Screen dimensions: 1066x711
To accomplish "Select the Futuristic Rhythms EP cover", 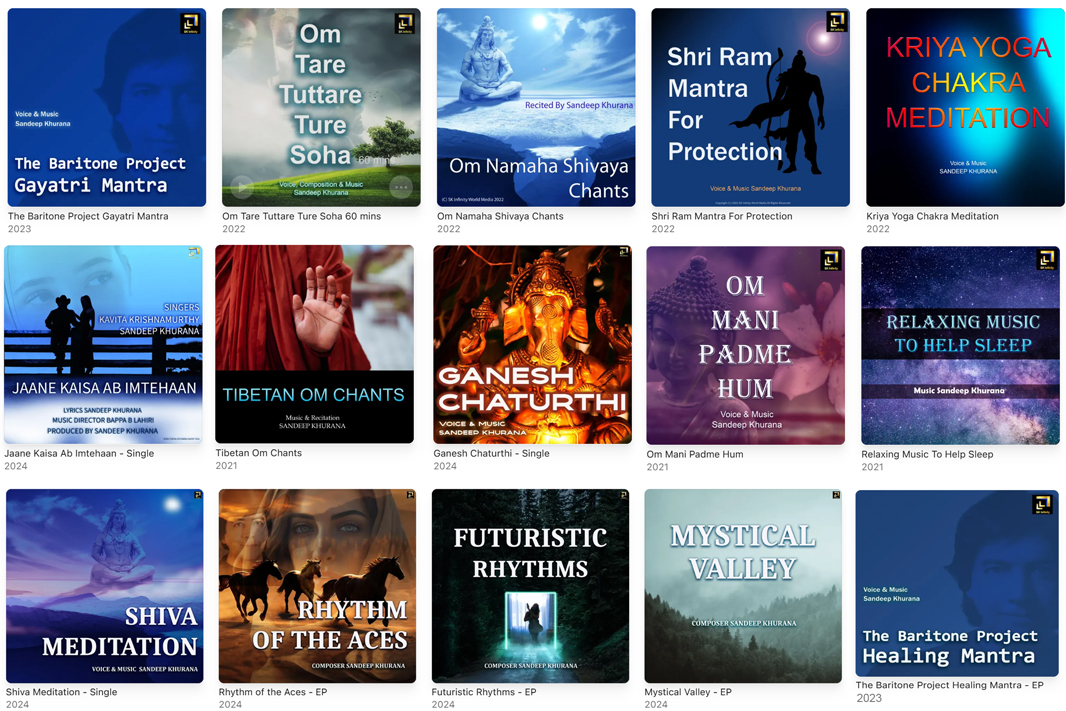I will click(x=530, y=586).
